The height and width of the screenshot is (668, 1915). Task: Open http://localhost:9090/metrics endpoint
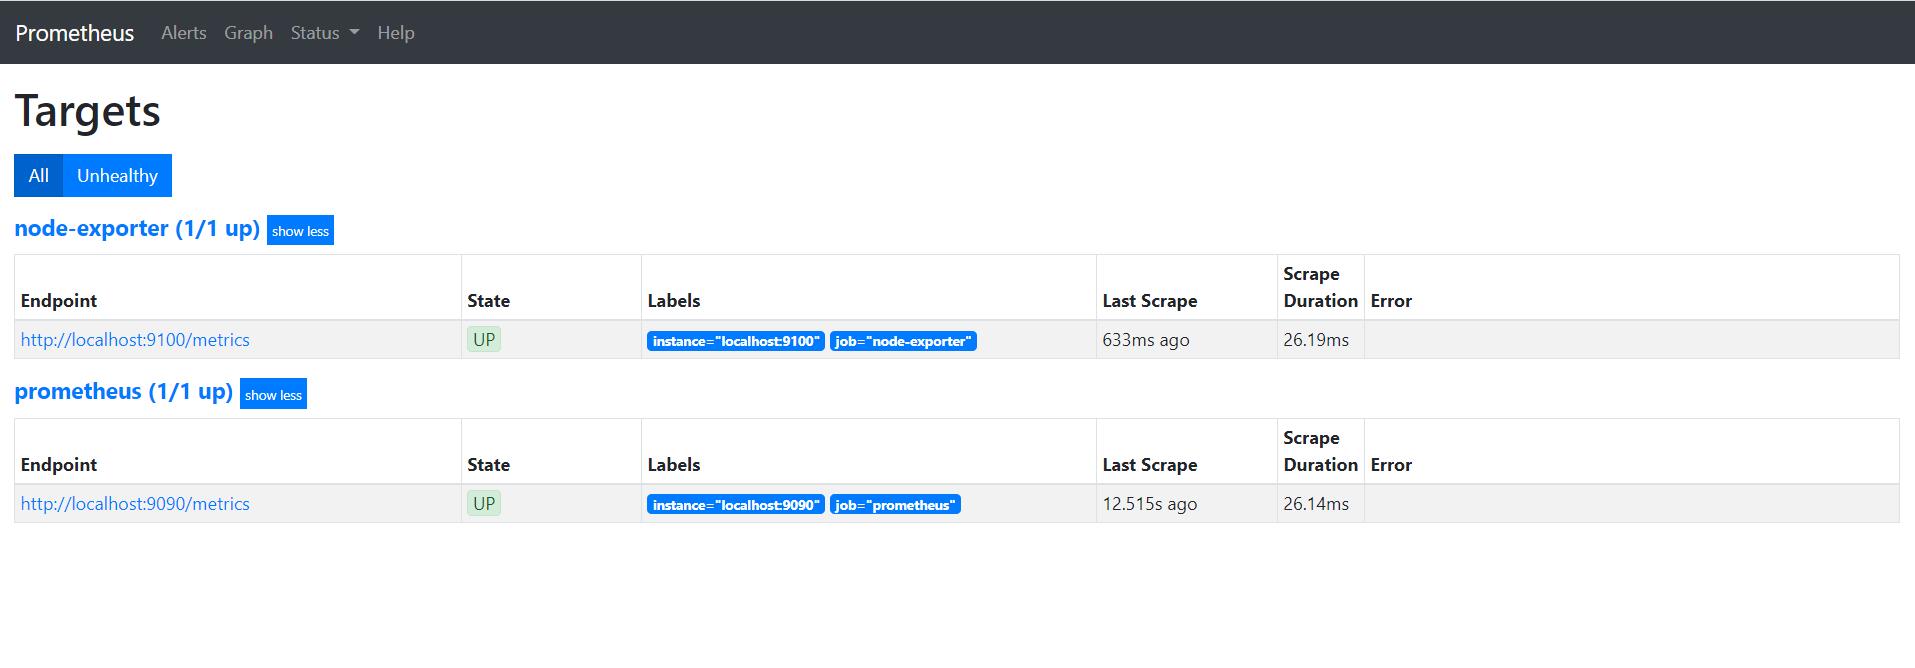(x=135, y=504)
